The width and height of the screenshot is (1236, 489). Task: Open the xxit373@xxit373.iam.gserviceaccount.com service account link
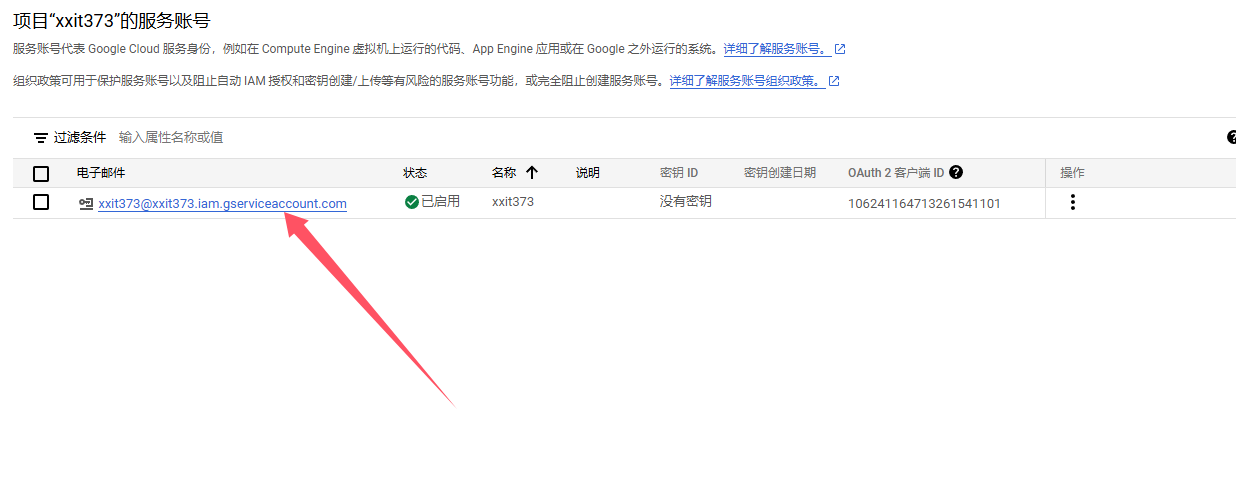222,203
